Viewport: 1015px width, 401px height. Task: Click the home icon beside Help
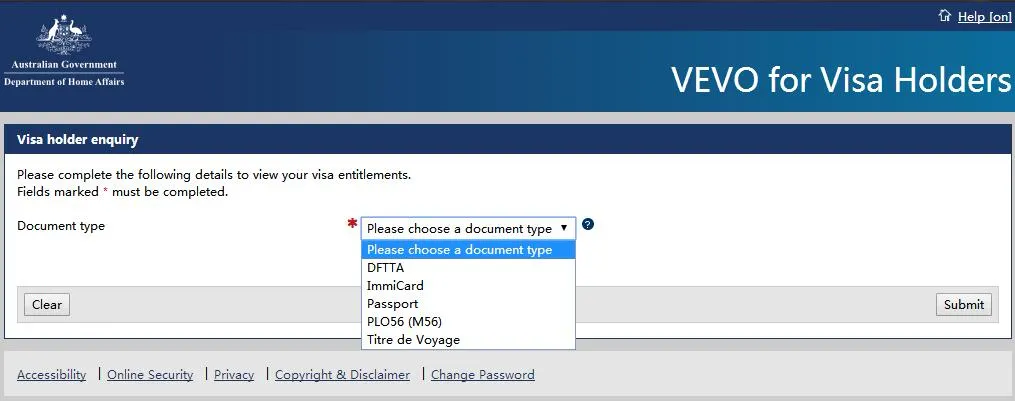[943, 16]
